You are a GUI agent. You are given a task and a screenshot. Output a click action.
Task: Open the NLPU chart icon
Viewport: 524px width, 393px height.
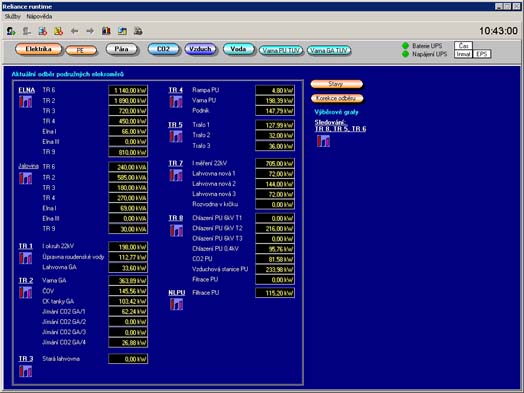176,304
